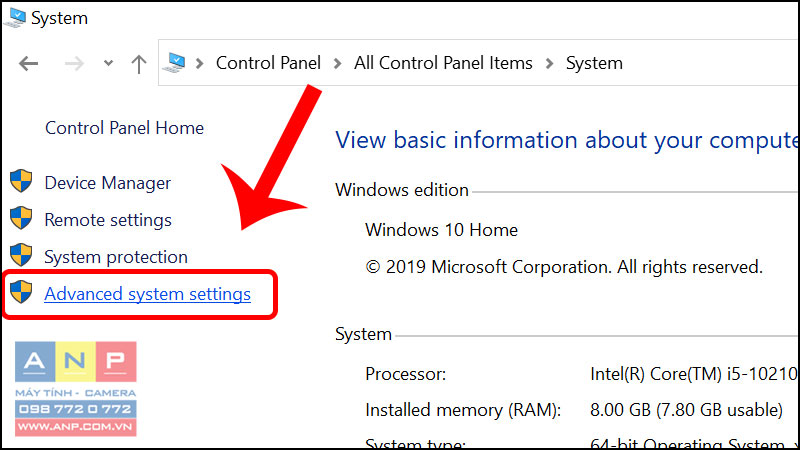Click the Back arrow in navigation bar
800x450 pixels.
coord(29,64)
